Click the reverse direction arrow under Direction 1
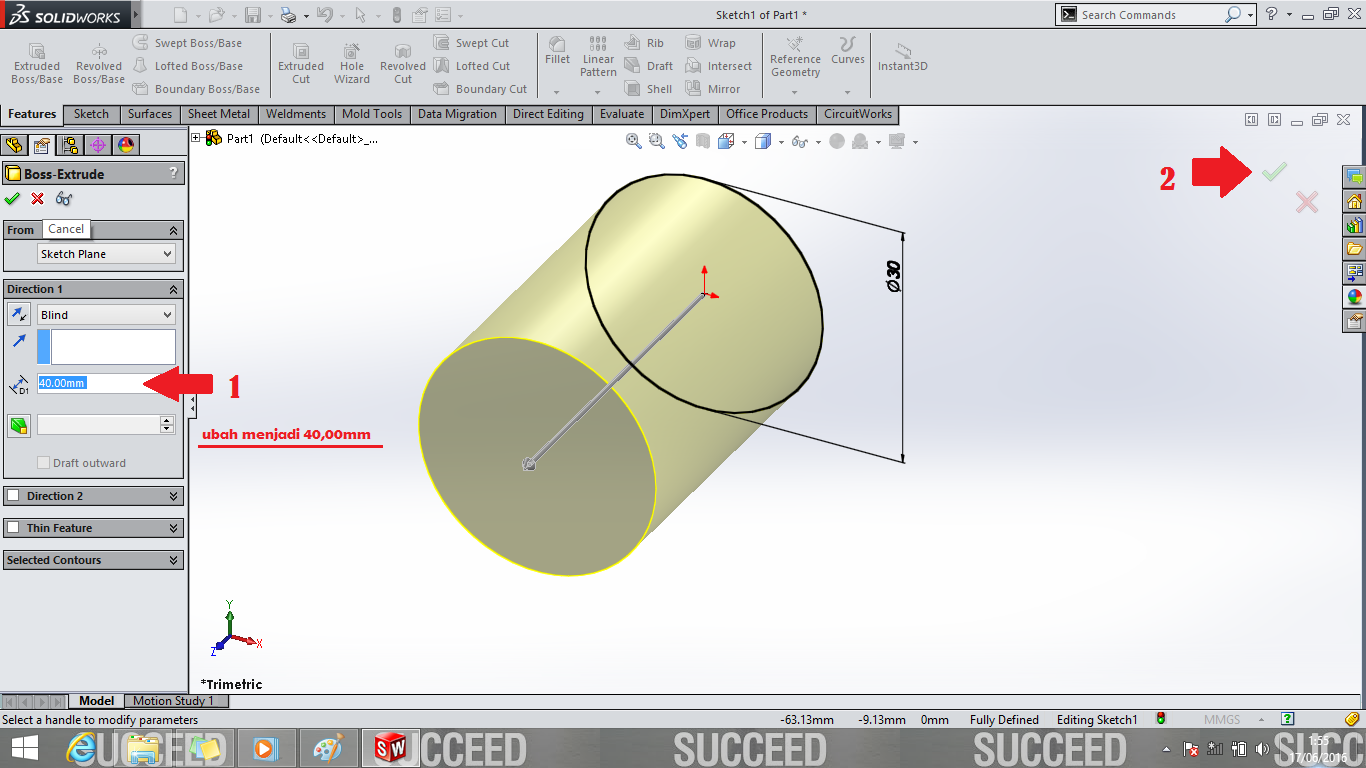 point(18,314)
